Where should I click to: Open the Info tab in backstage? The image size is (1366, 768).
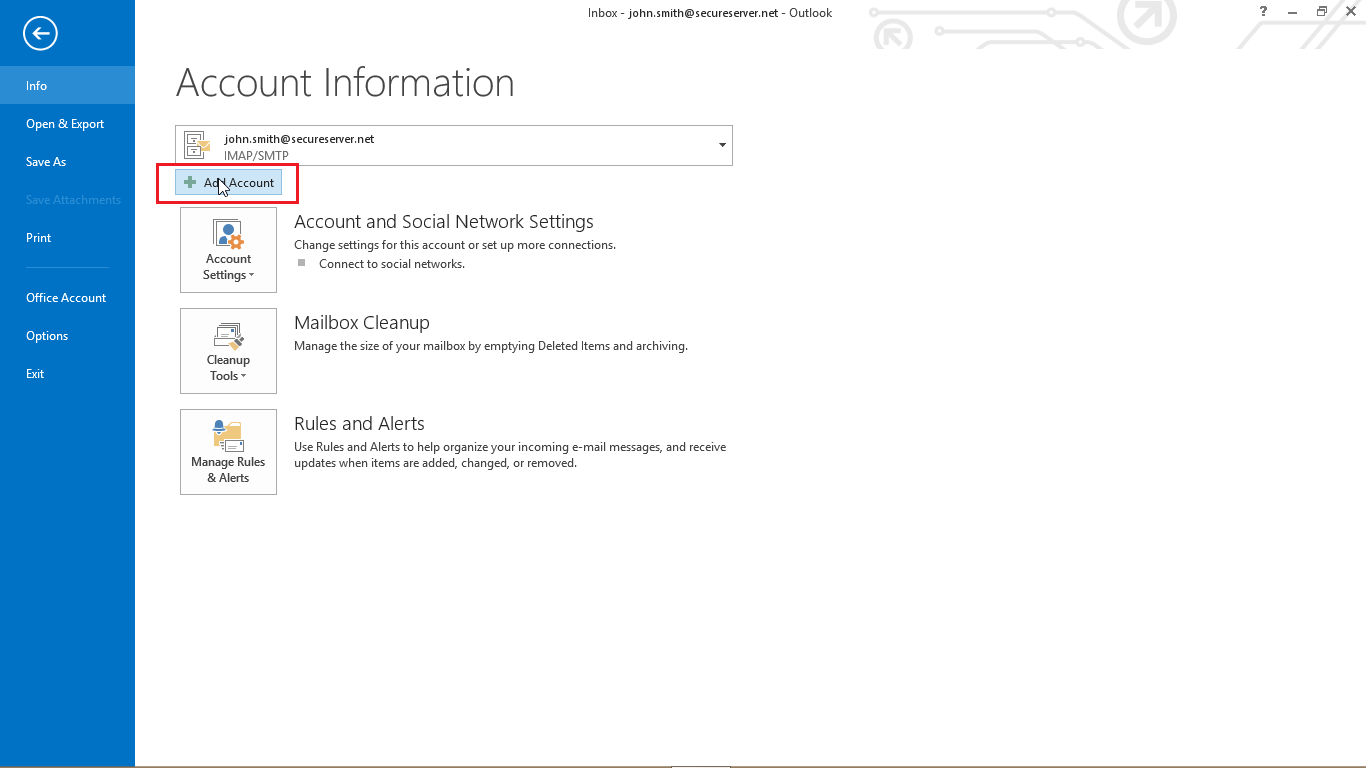(x=67, y=85)
